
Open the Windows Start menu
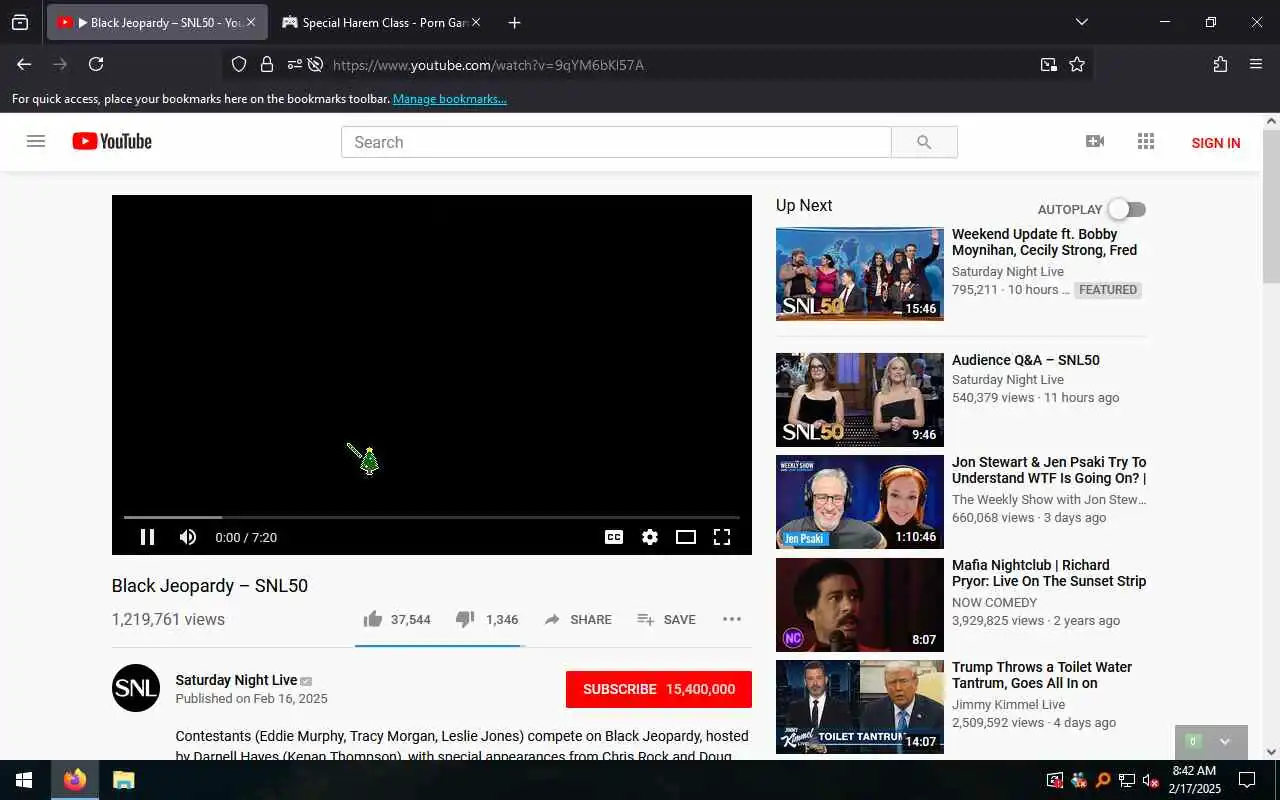click(x=24, y=780)
